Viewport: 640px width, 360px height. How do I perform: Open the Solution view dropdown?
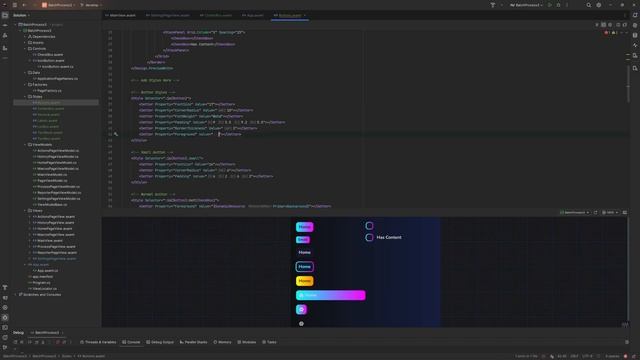[x=21, y=15]
